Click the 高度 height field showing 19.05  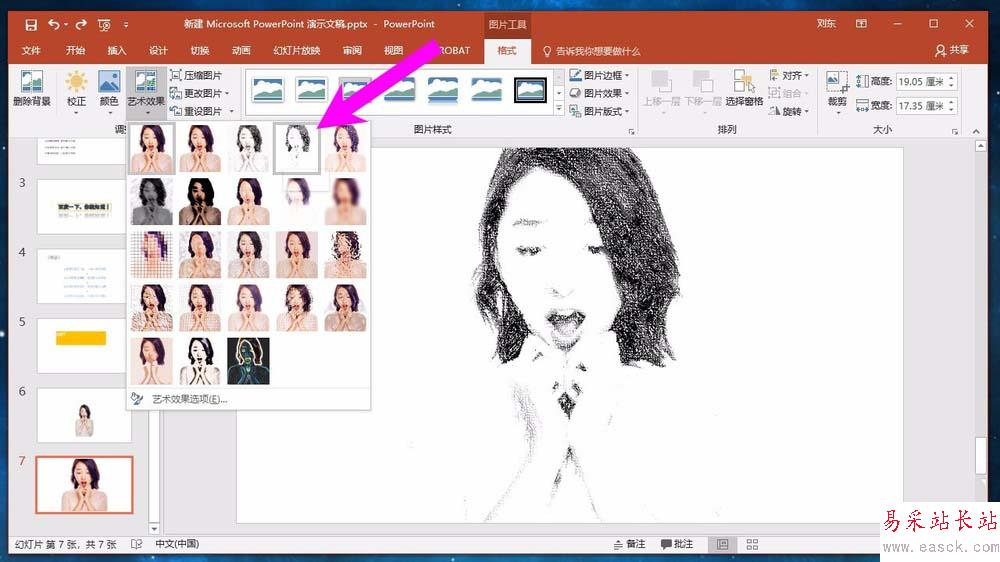click(920, 82)
